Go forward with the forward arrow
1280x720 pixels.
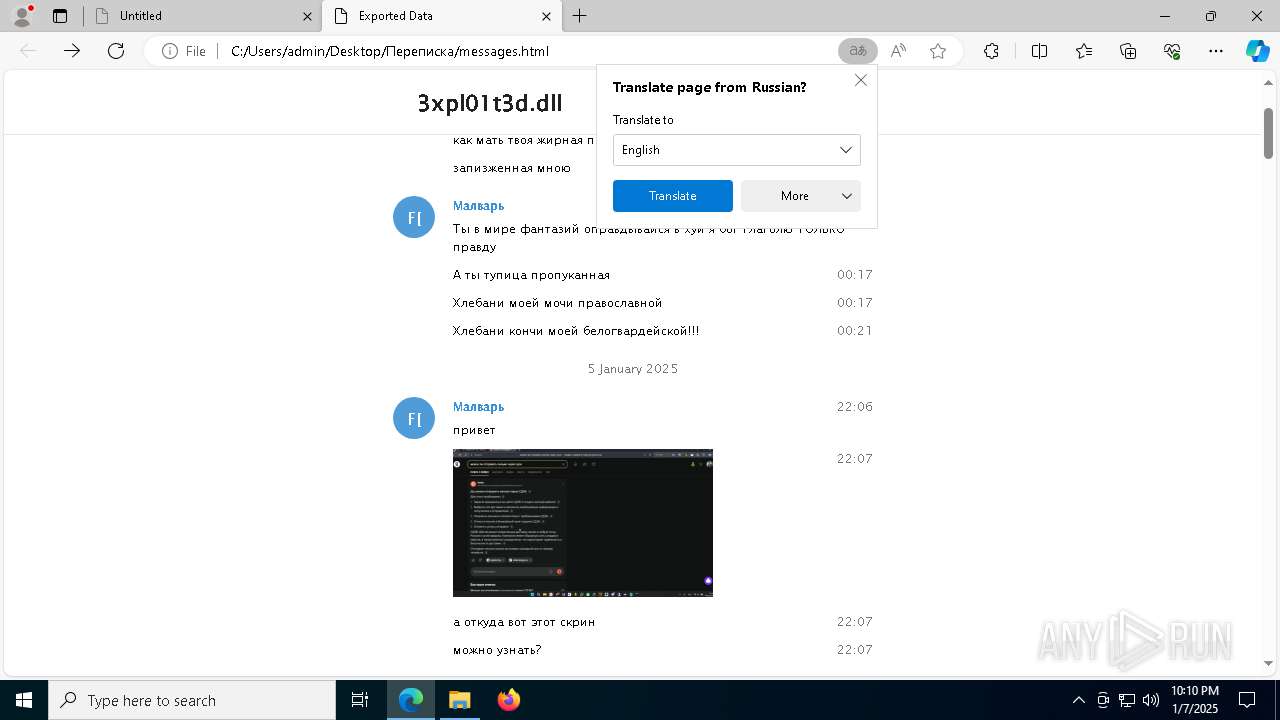[x=72, y=51]
